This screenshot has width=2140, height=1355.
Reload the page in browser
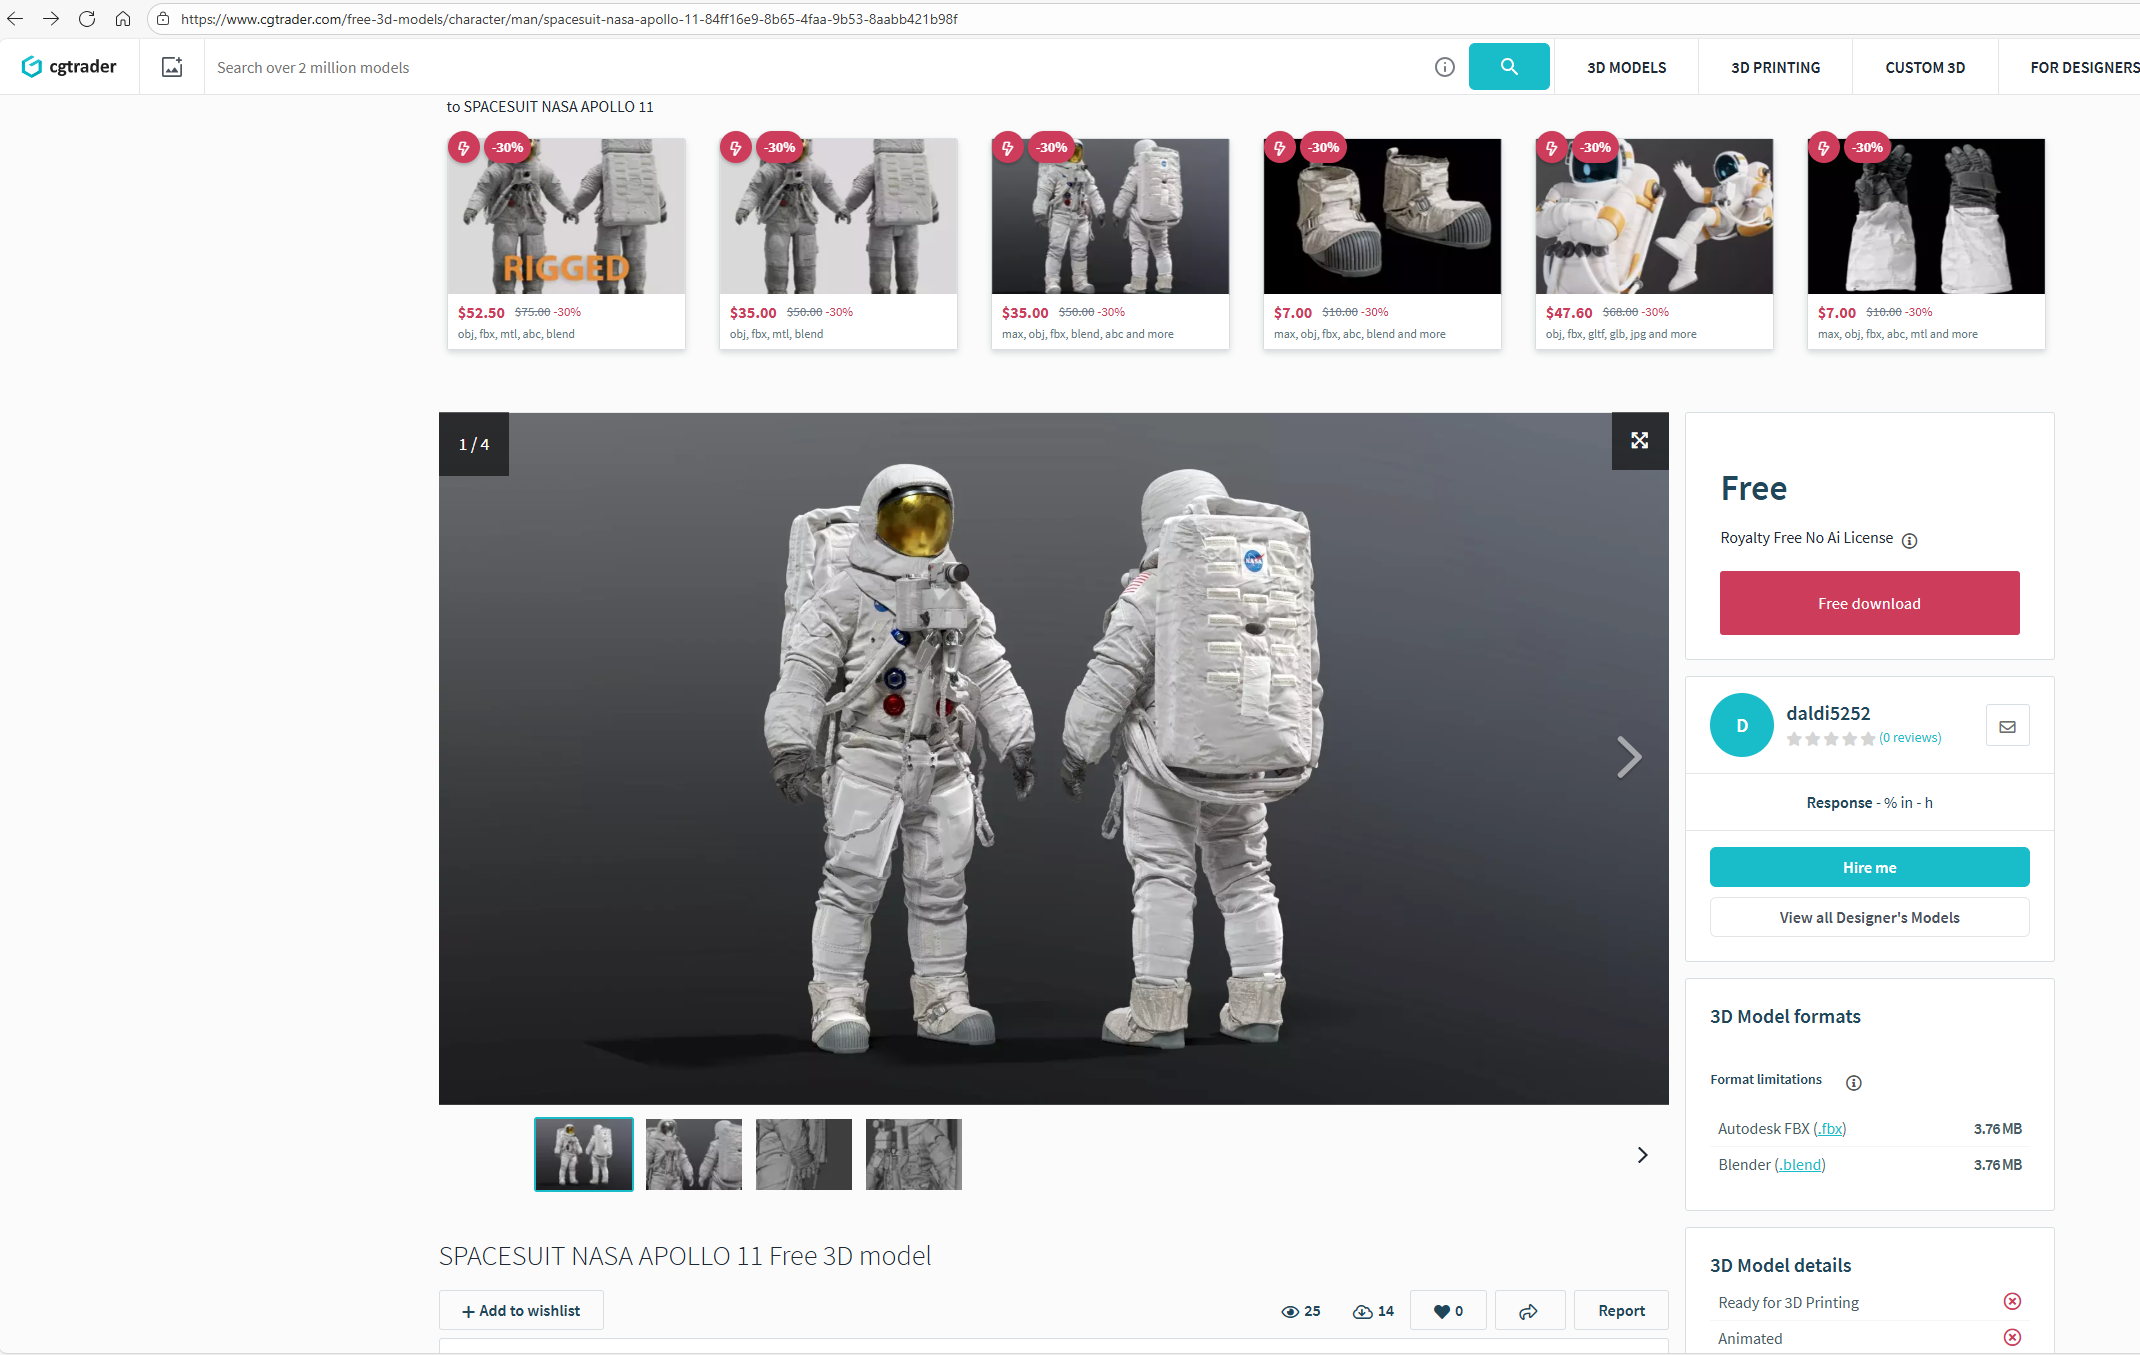87,18
